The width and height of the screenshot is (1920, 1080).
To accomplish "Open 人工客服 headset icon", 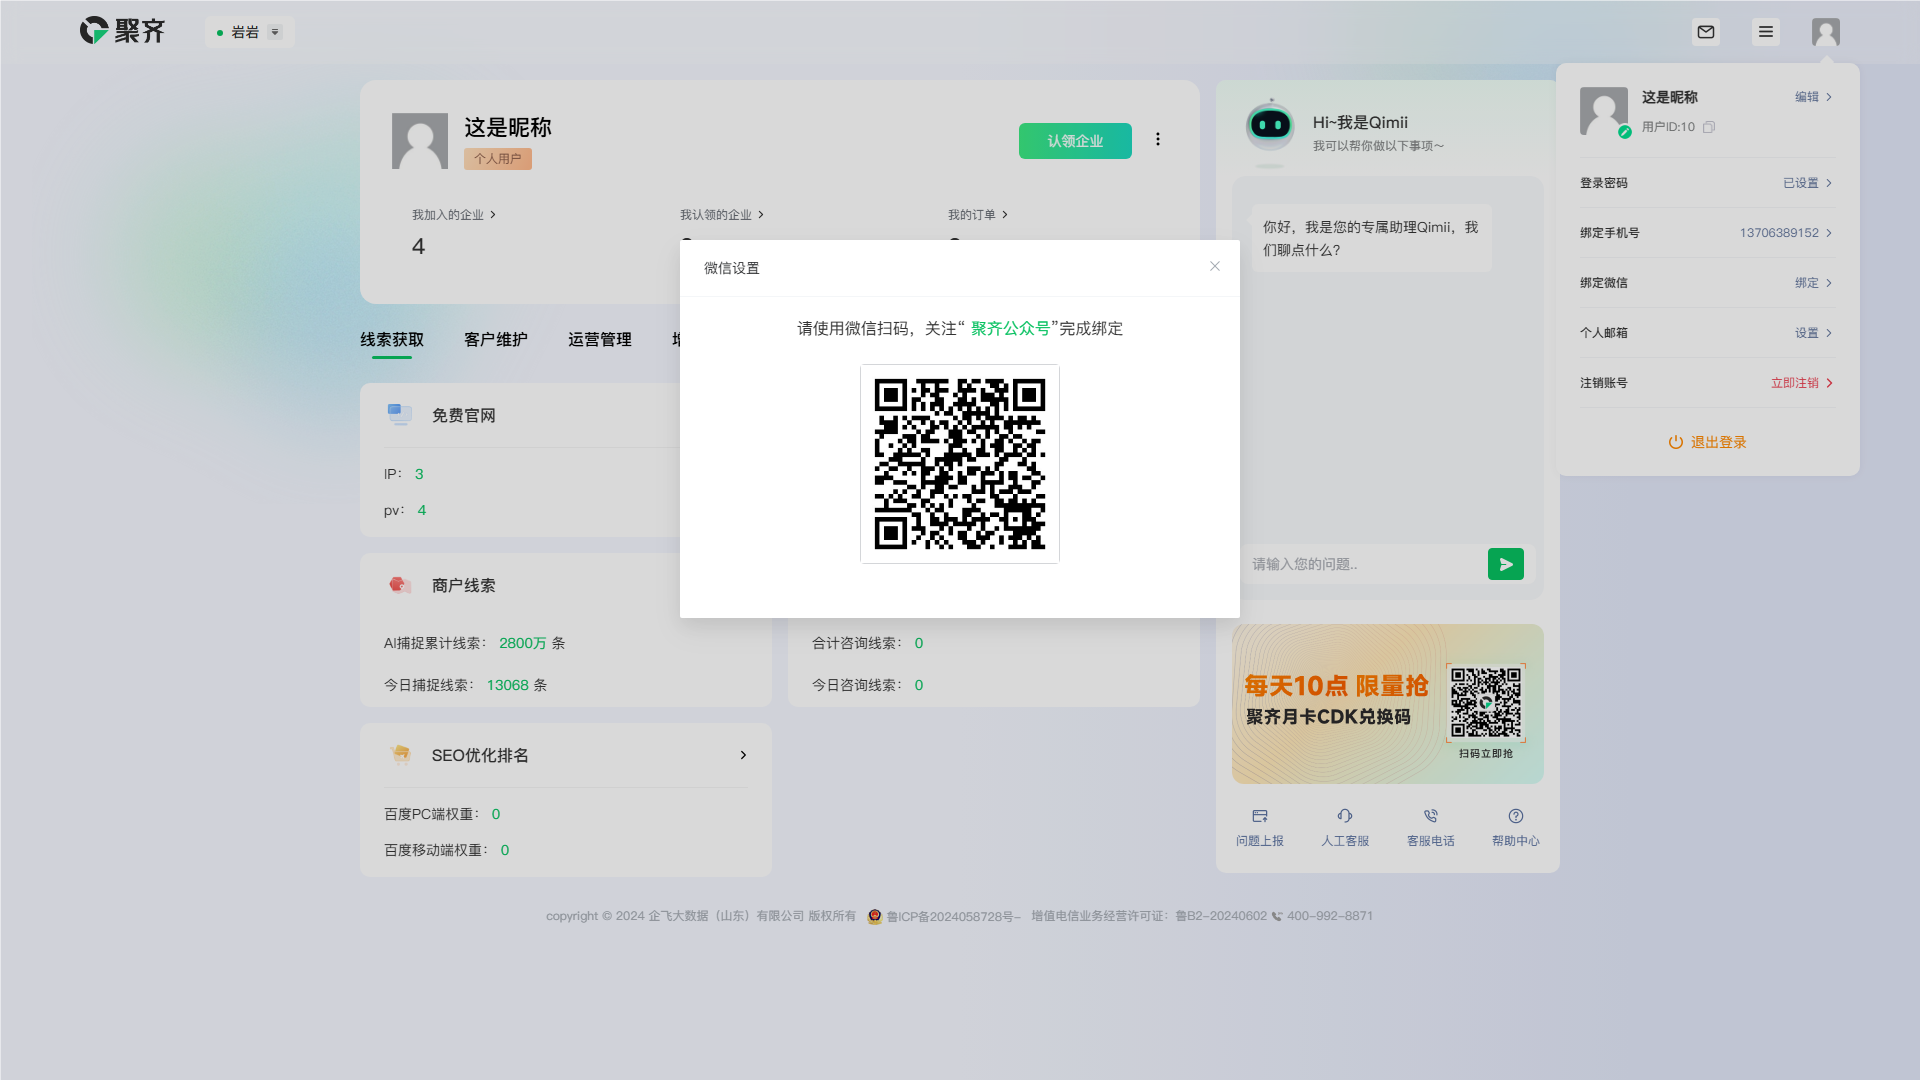I will click(x=1345, y=816).
